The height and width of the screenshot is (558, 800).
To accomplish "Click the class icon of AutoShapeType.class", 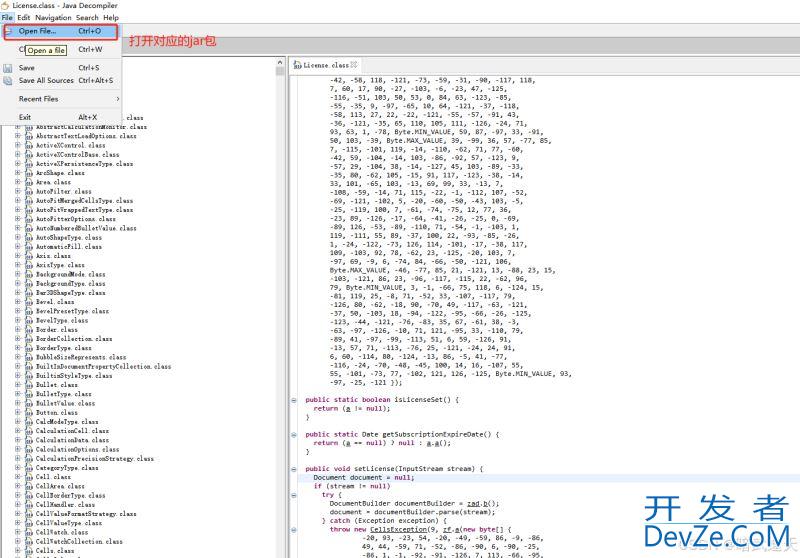I will click(29, 238).
